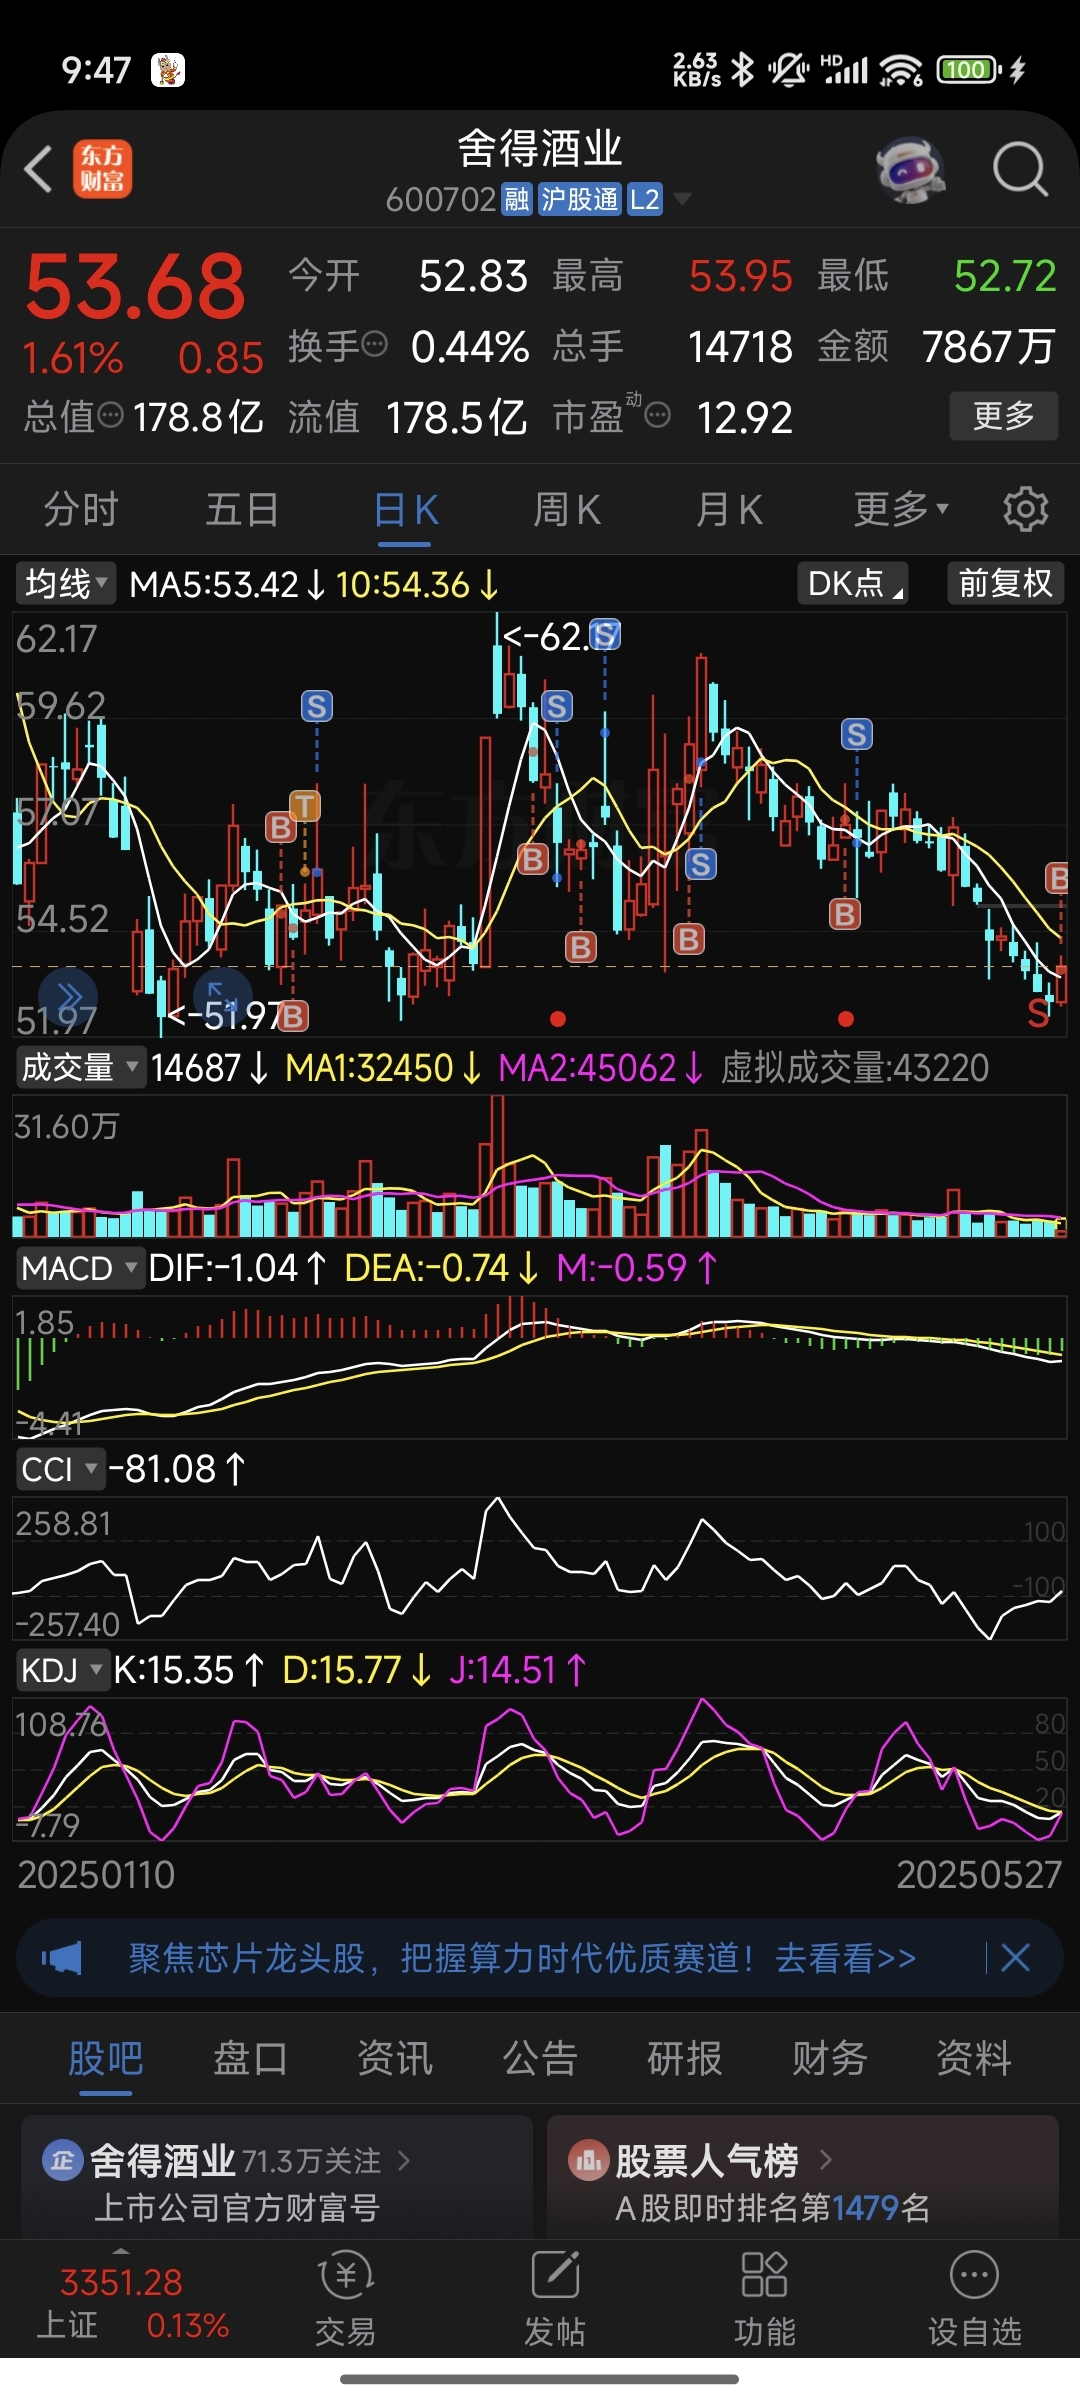The width and height of the screenshot is (1080, 2400).
Task: Open the 成交量 indicator dropdown
Action: click(80, 1067)
